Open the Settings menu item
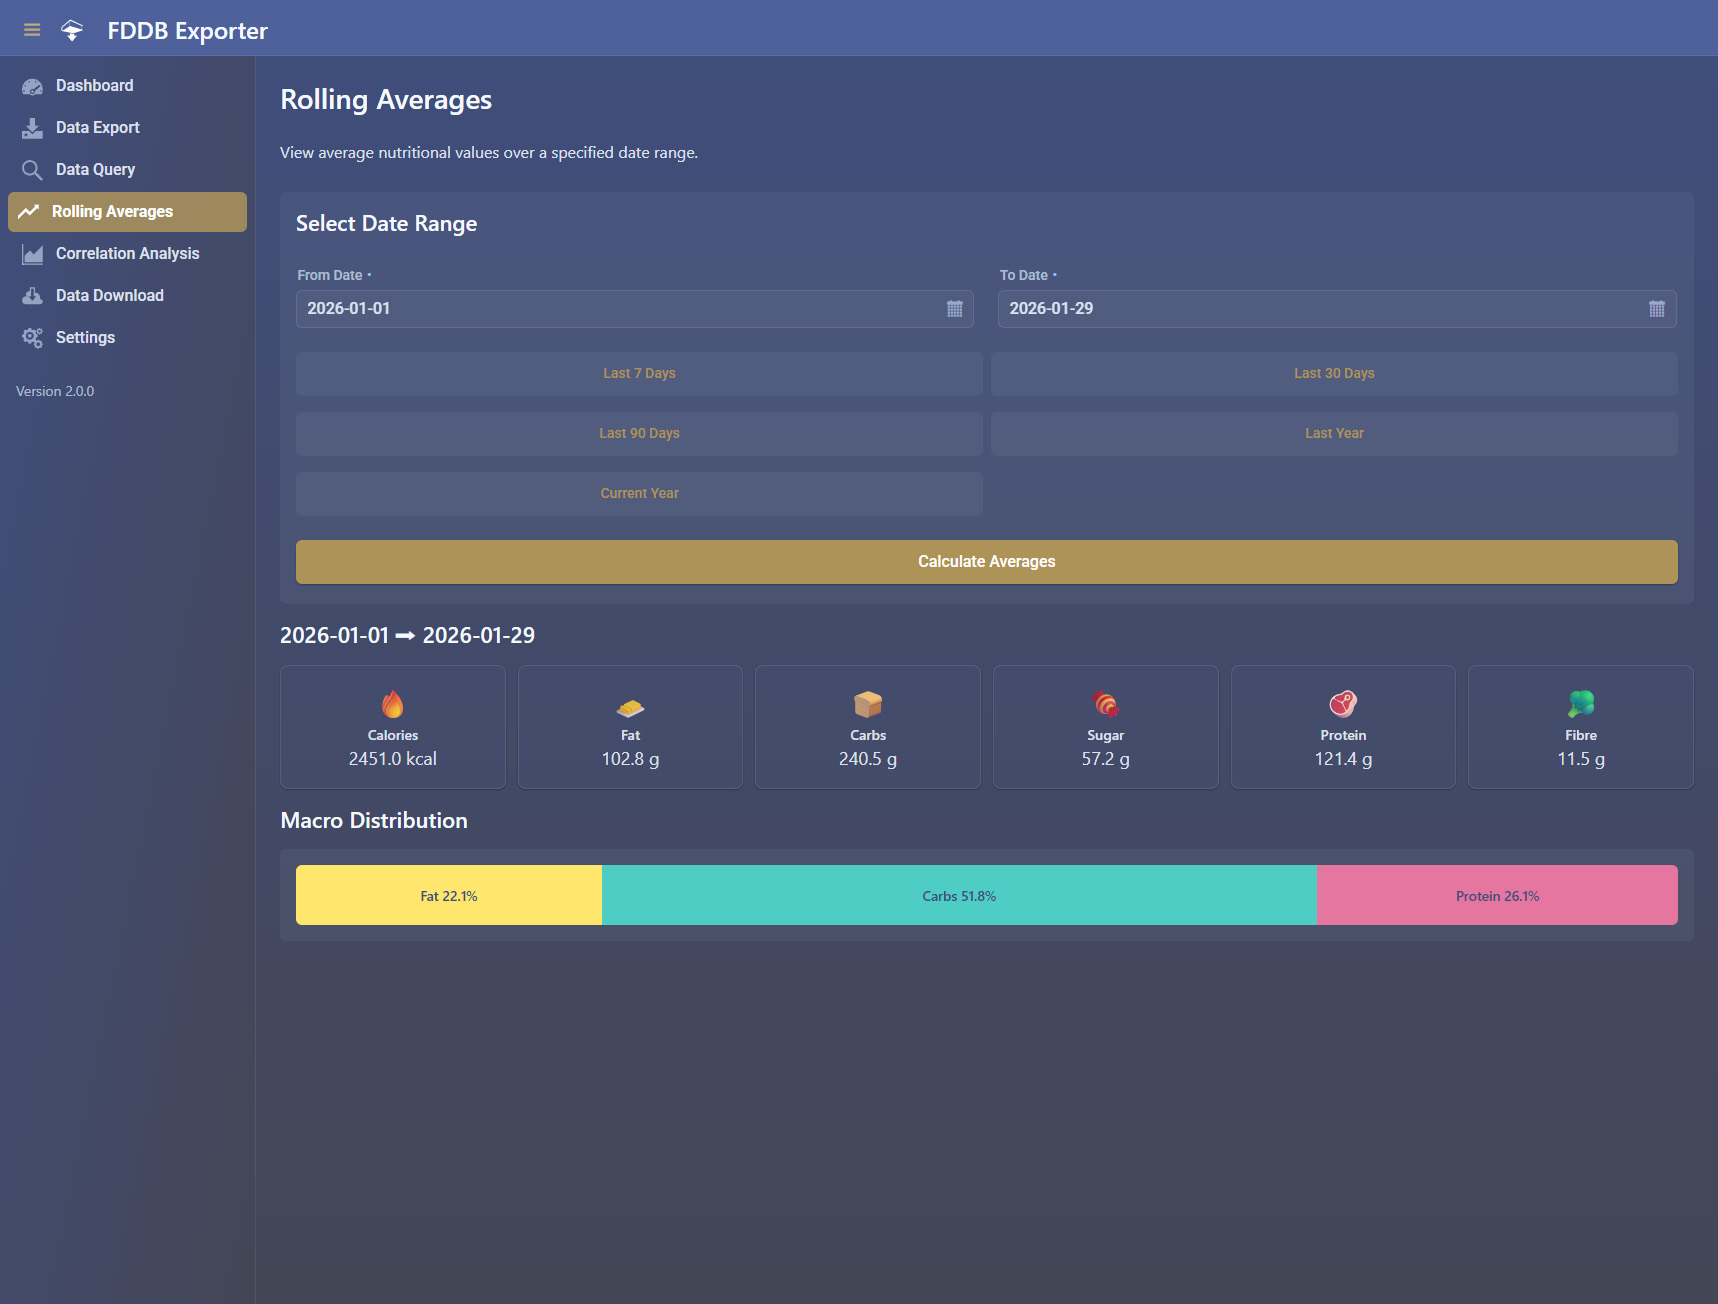This screenshot has height=1304, width=1718. [x=85, y=338]
